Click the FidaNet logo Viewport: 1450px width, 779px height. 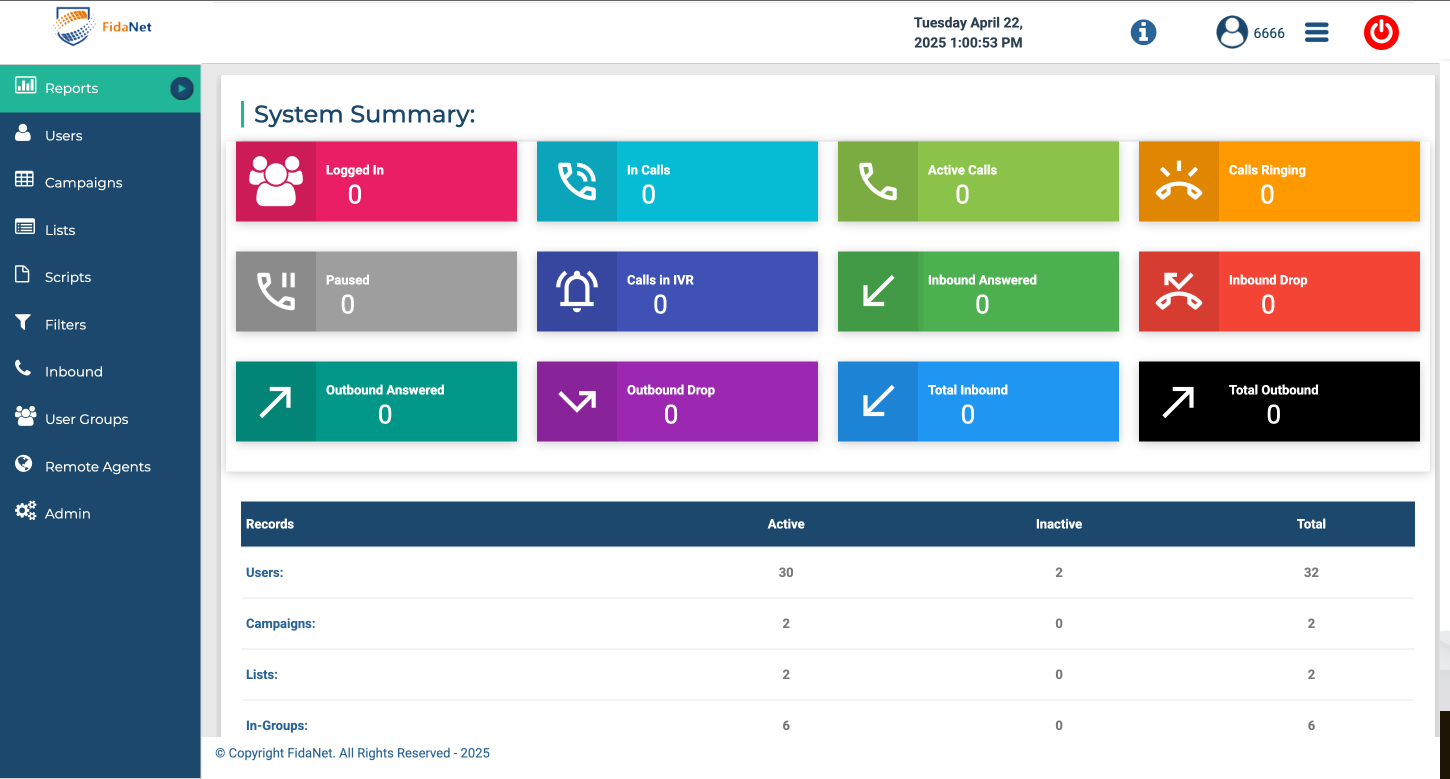point(104,27)
